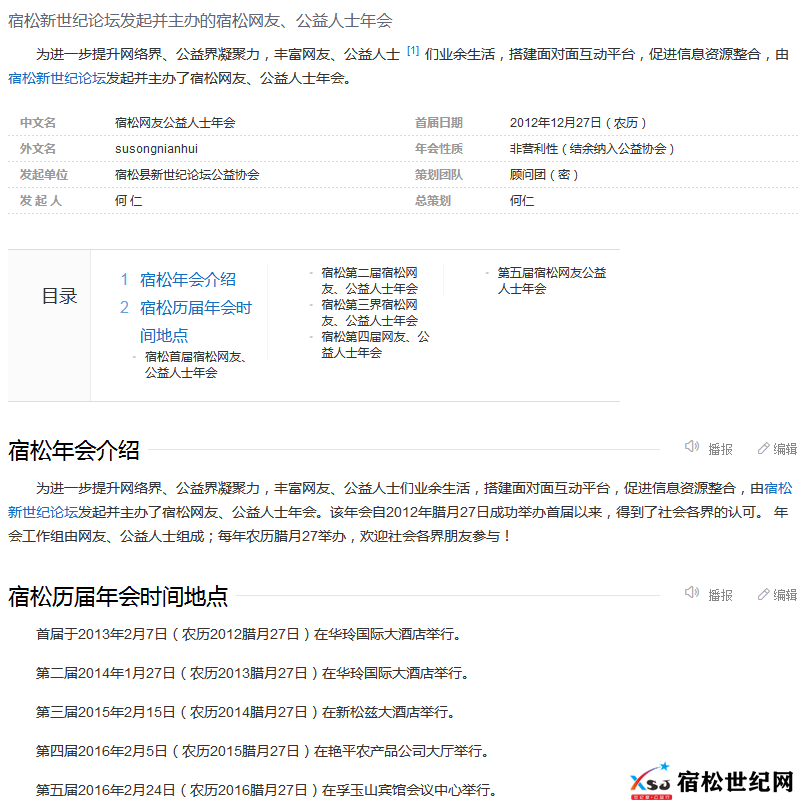Click 编辑 label in 宿松年会介绍 section
The width and height of the screenshot is (802, 805).
785,449
